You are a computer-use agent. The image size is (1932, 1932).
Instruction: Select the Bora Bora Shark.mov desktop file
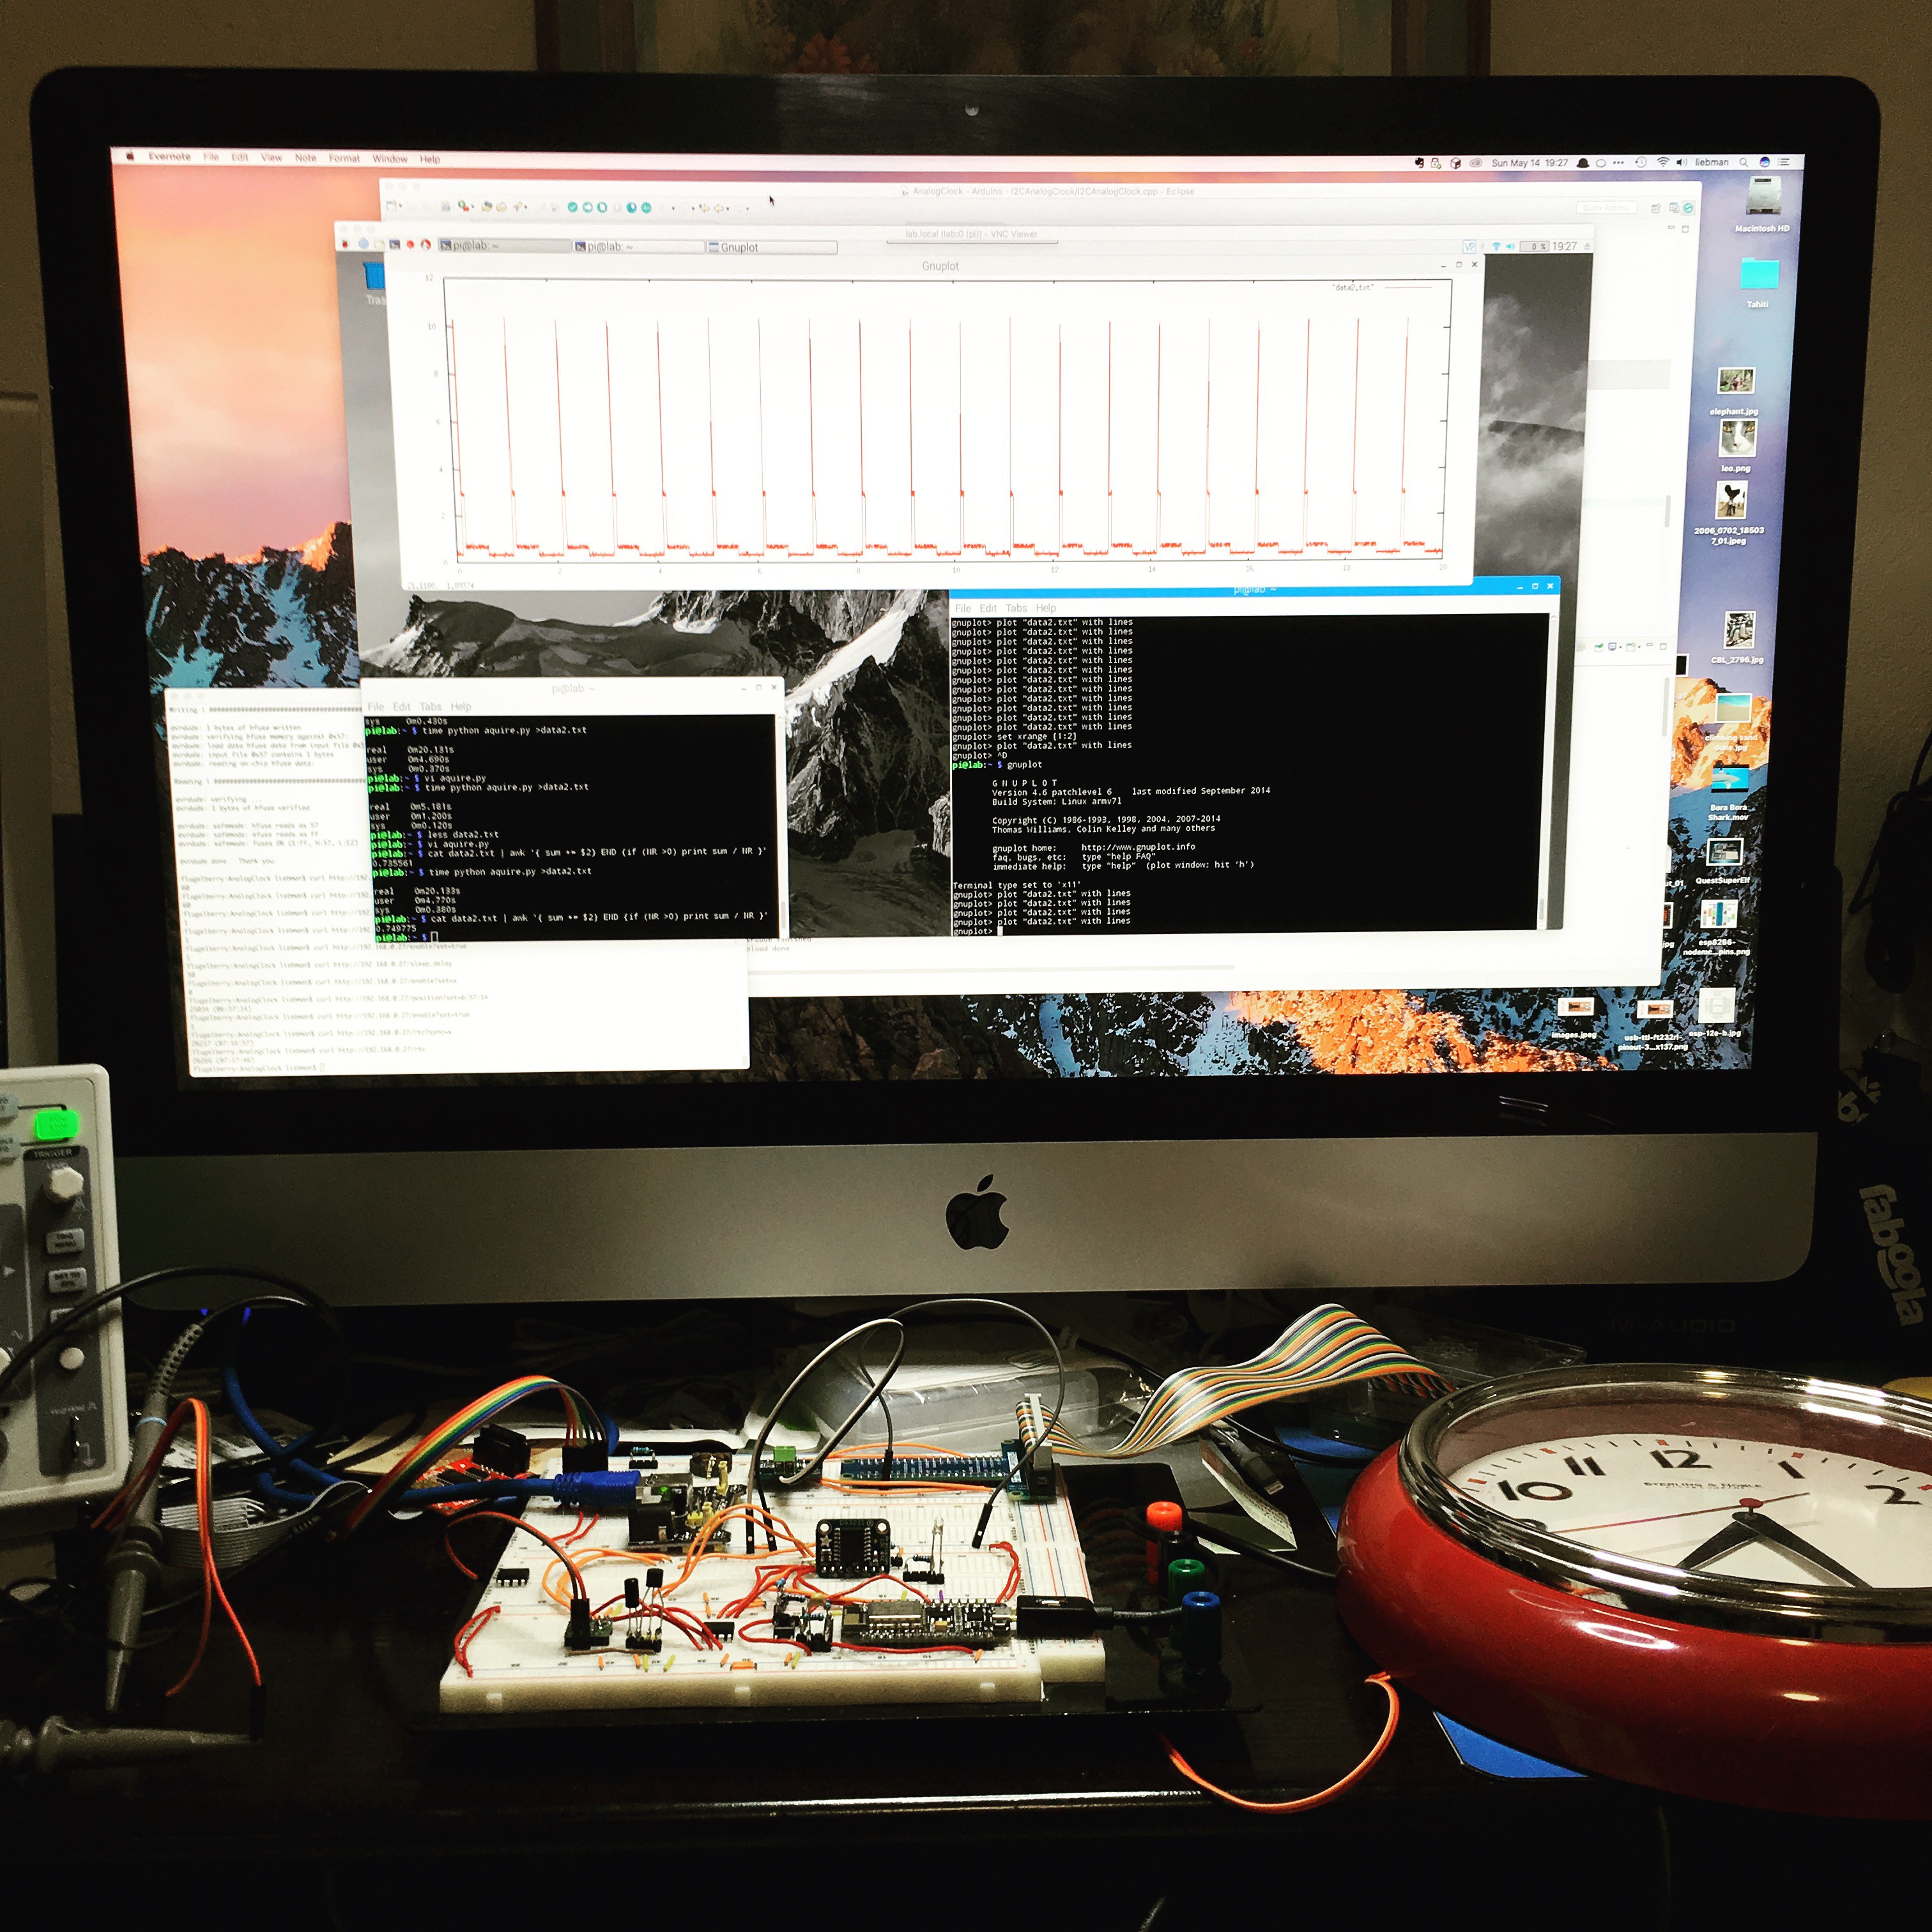[1729, 793]
